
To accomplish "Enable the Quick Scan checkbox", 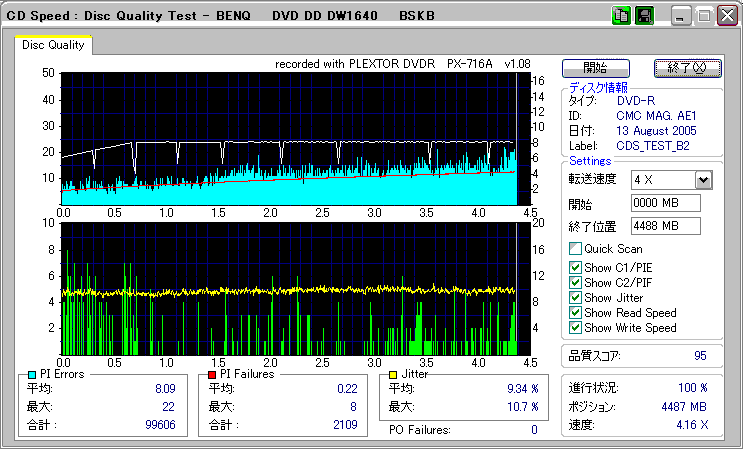I will (575, 249).
